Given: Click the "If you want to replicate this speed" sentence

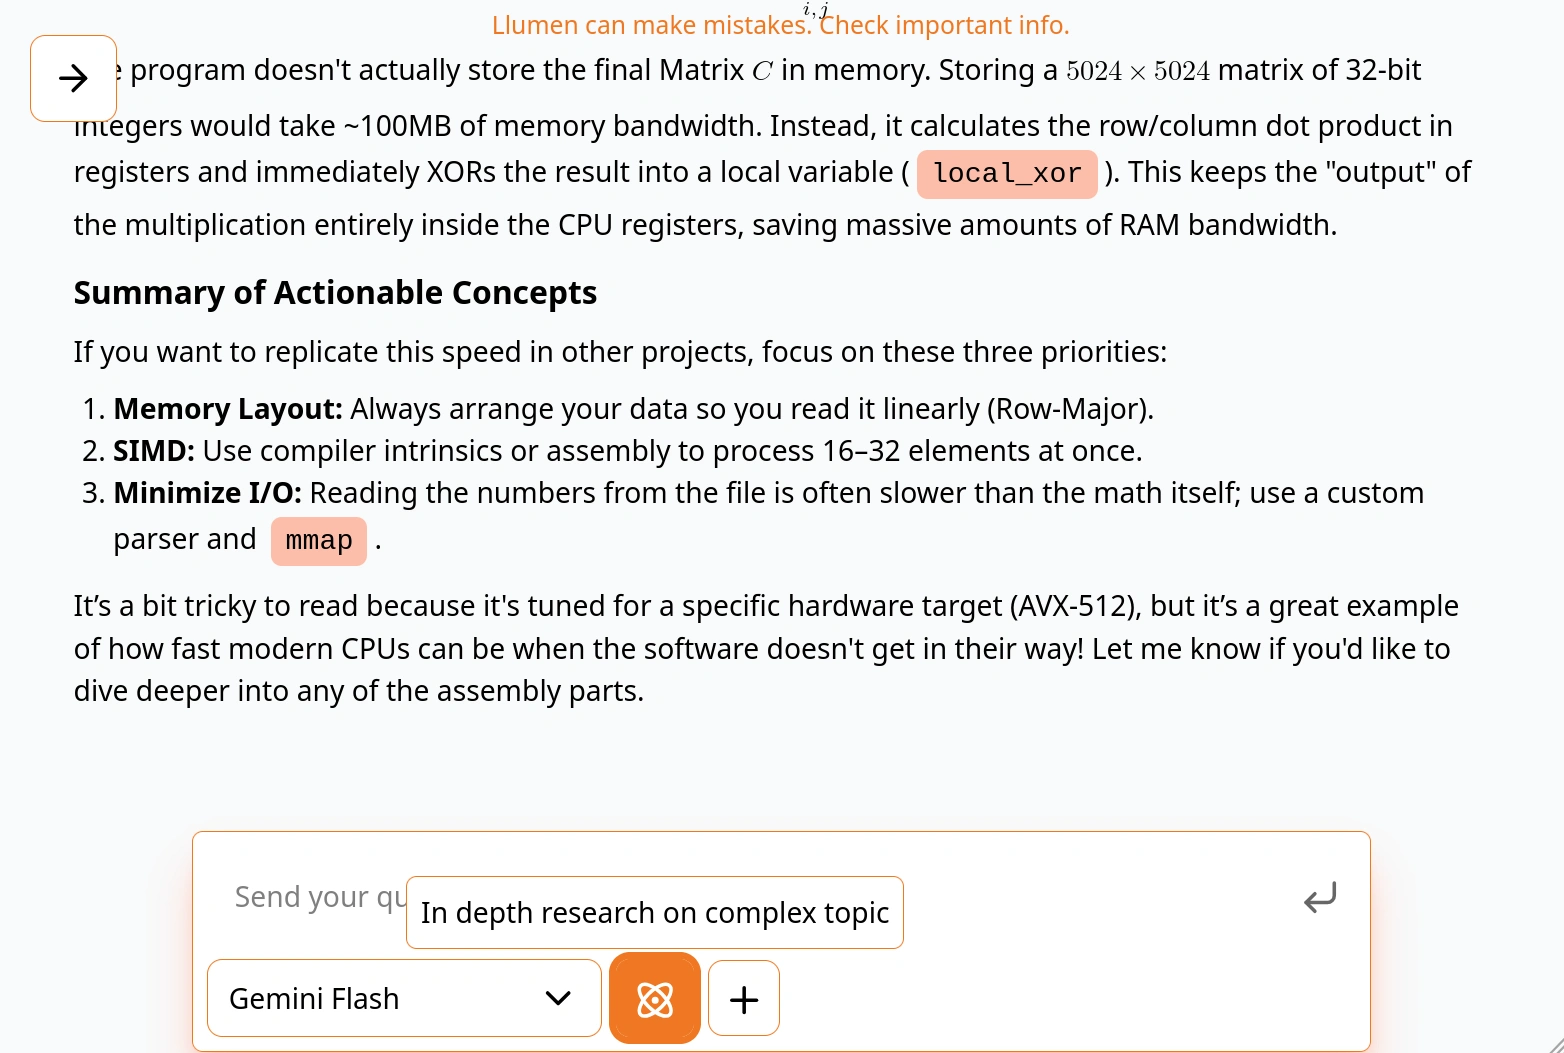Looking at the screenshot, I should [620, 352].
